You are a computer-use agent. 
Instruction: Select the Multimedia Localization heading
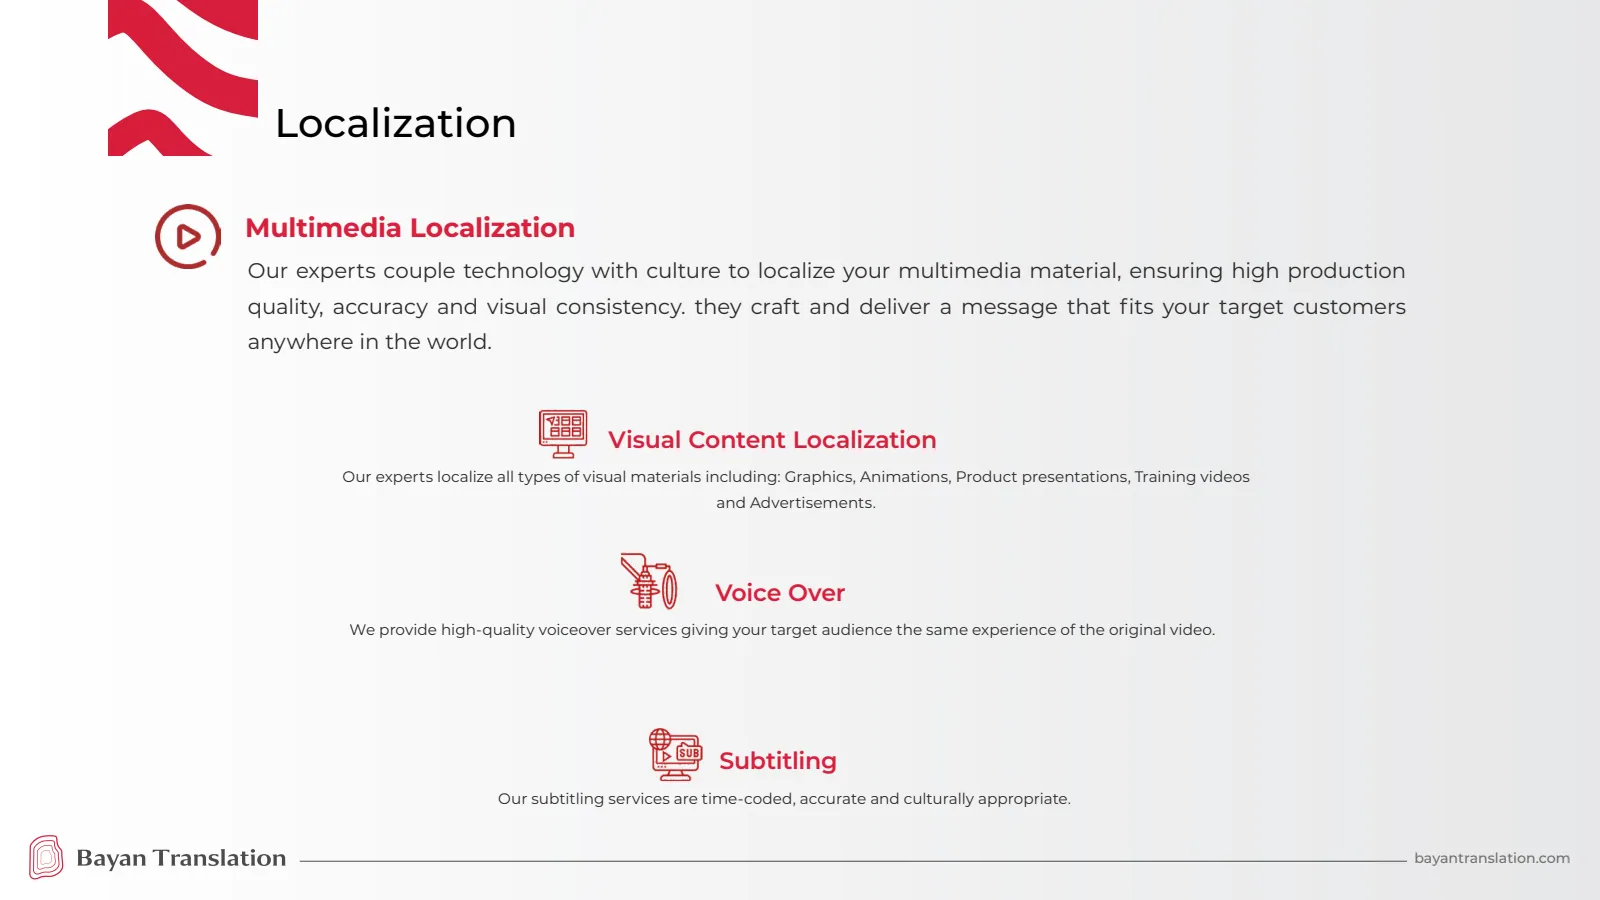410,228
